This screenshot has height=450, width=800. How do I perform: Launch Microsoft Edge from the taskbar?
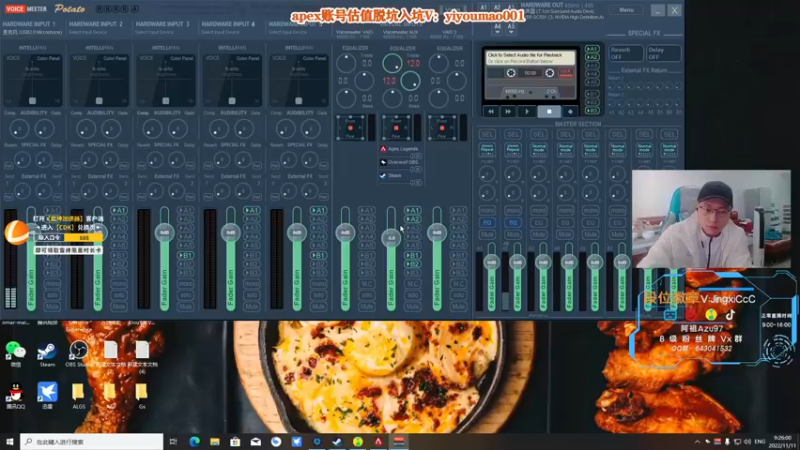194,441
